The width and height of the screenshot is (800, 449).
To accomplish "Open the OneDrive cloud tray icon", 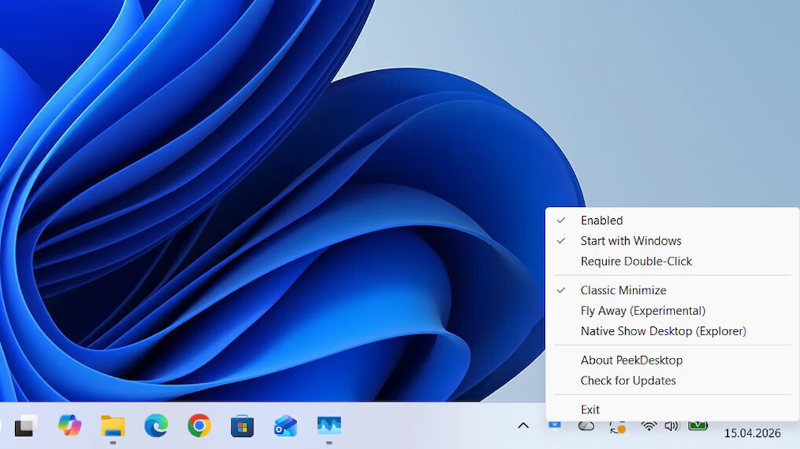I will [x=587, y=426].
